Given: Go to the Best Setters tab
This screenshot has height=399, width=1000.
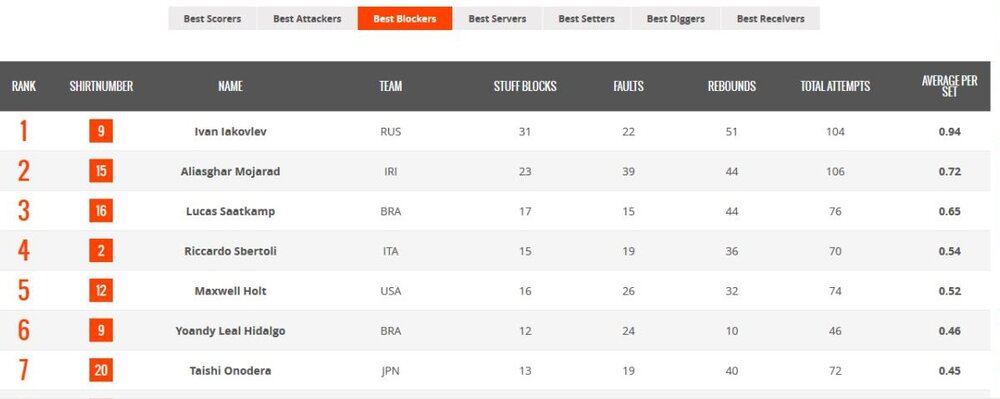Looking at the screenshot, I should [x=587, y=18].
